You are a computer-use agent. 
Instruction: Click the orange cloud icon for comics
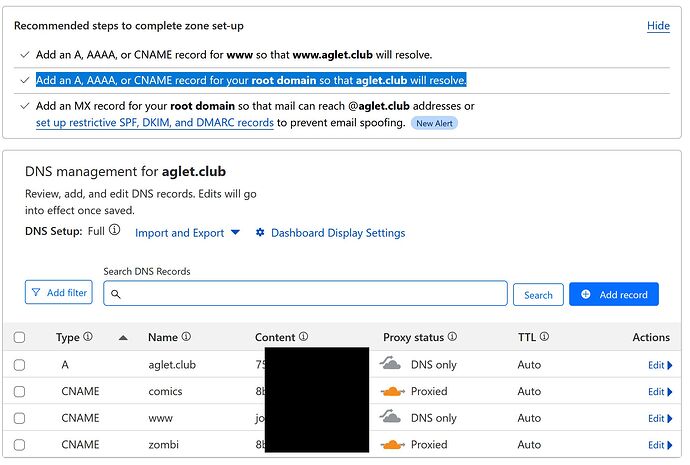[x=392, y=391]
